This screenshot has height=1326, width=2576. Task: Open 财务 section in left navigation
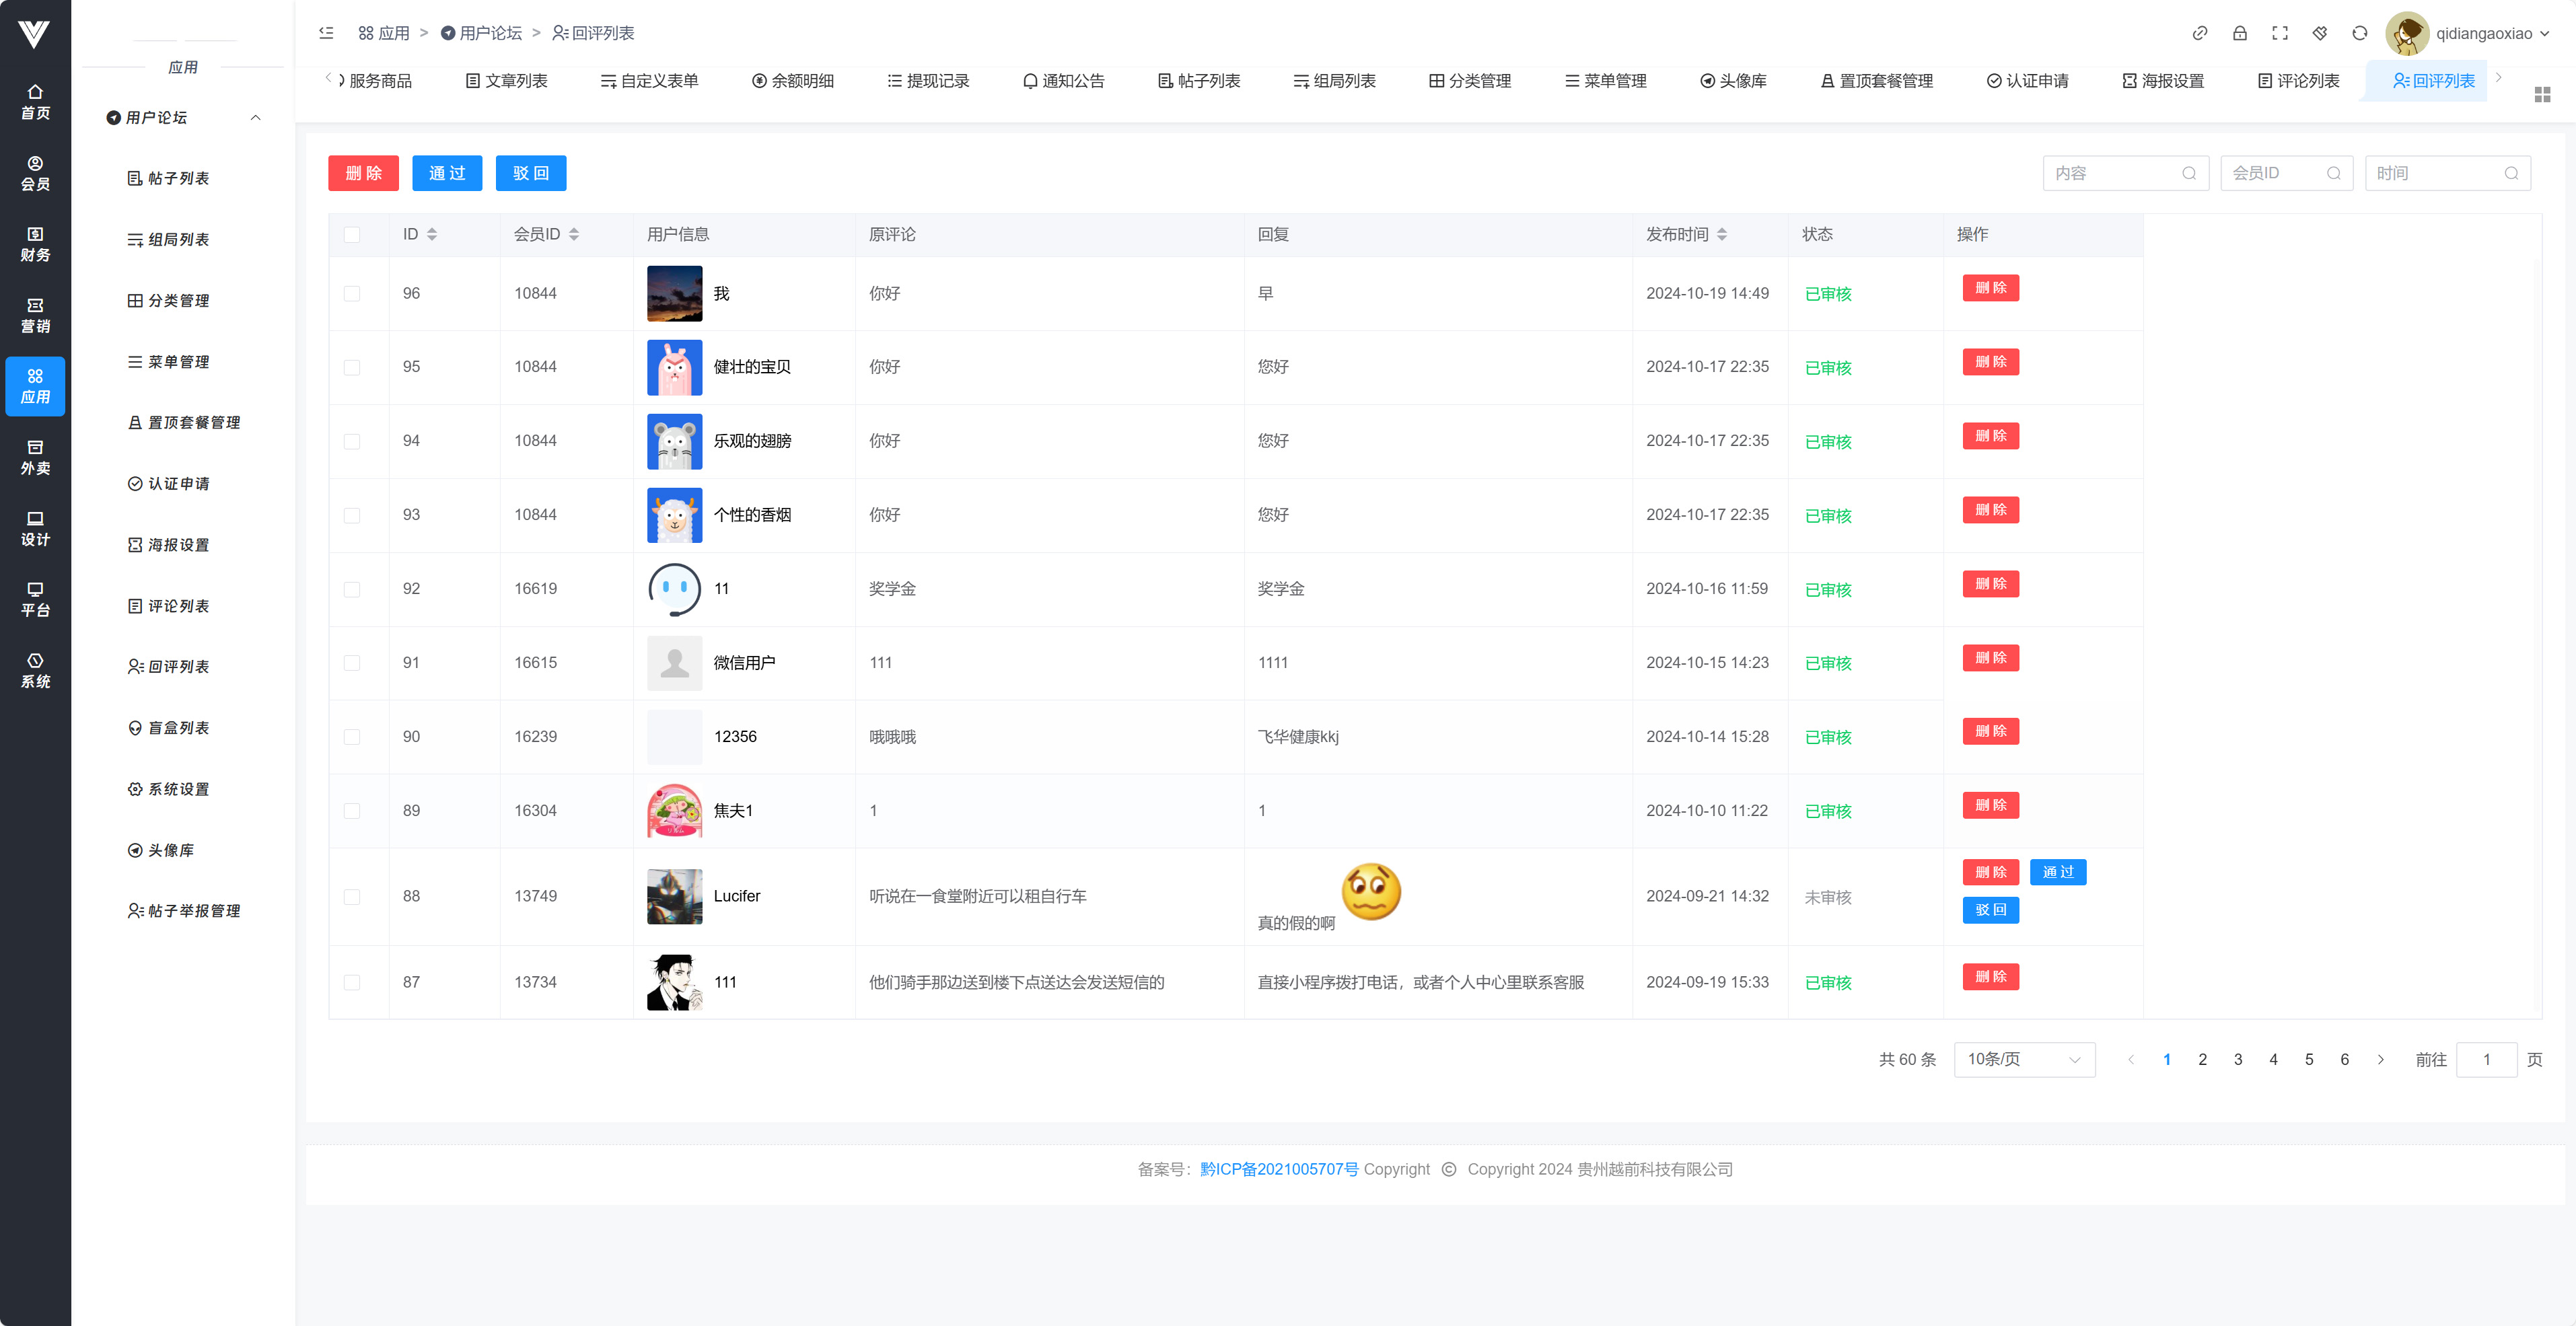tap(35, 244)
